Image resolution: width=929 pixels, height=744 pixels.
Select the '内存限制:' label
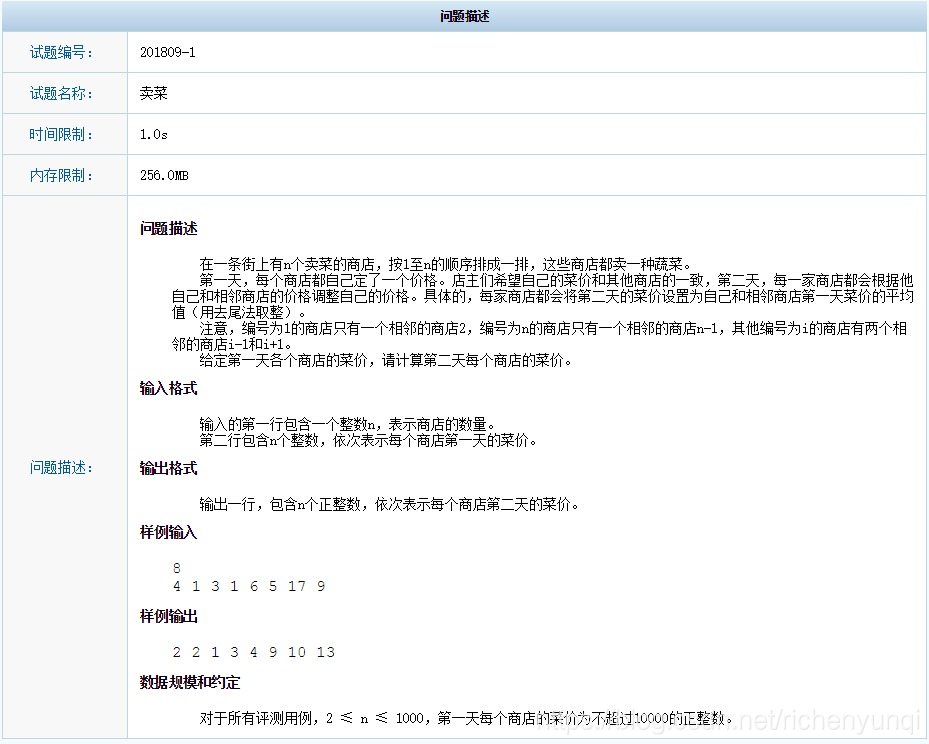[62, 175]
